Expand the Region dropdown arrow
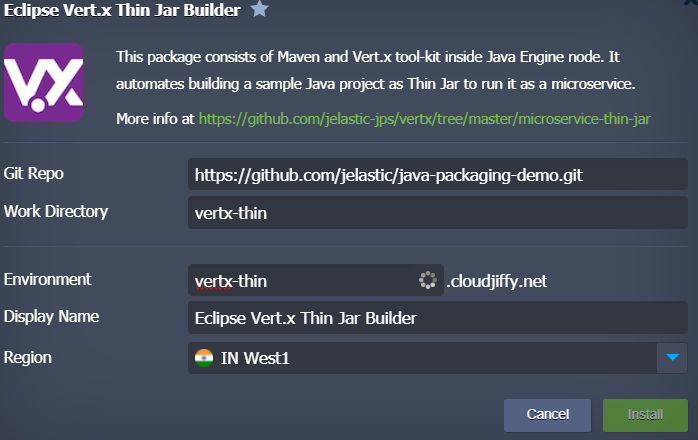The image size is (698, 440). (673, 358)
